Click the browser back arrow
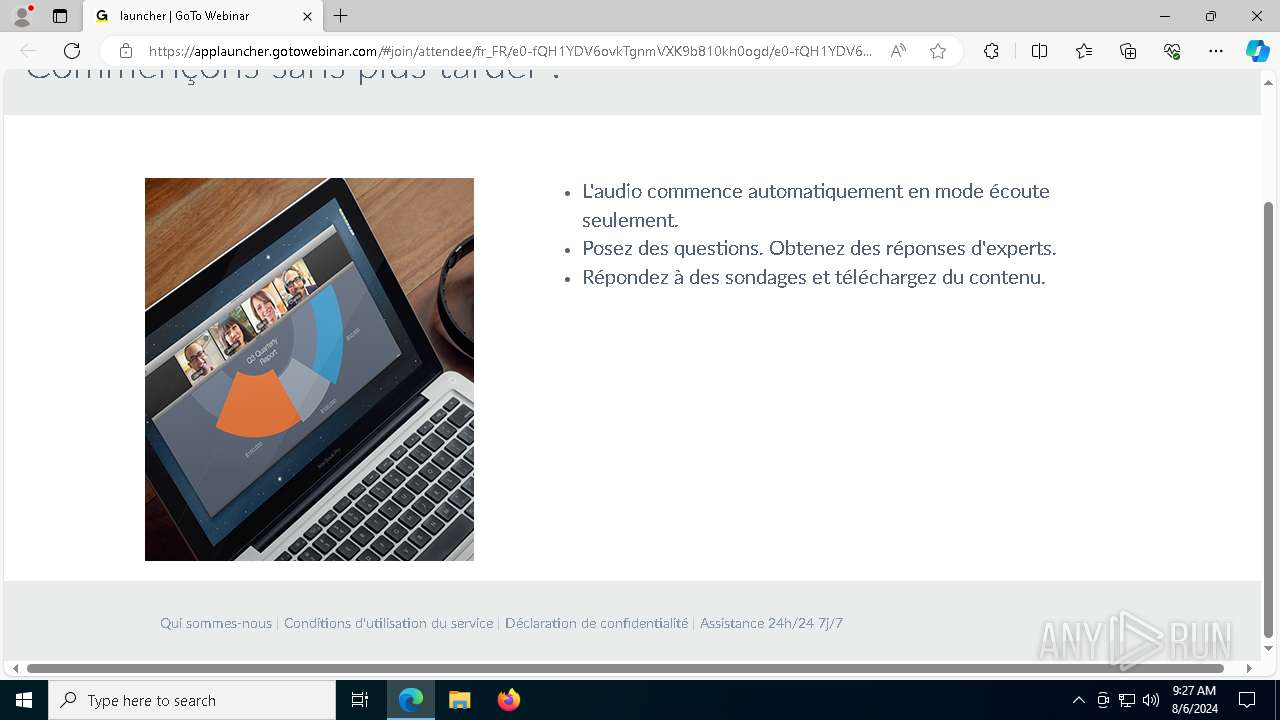This screenshot has width=1280, height=720. coord(28,51)
